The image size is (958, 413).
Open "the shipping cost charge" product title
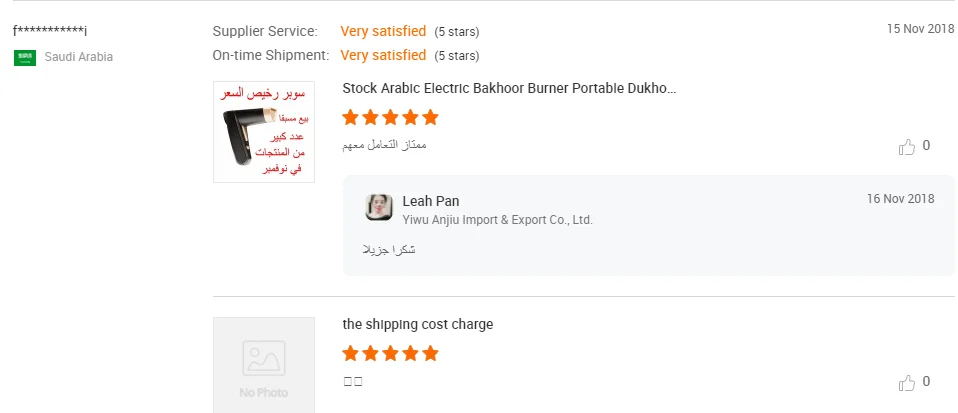(x=417, y=324)
